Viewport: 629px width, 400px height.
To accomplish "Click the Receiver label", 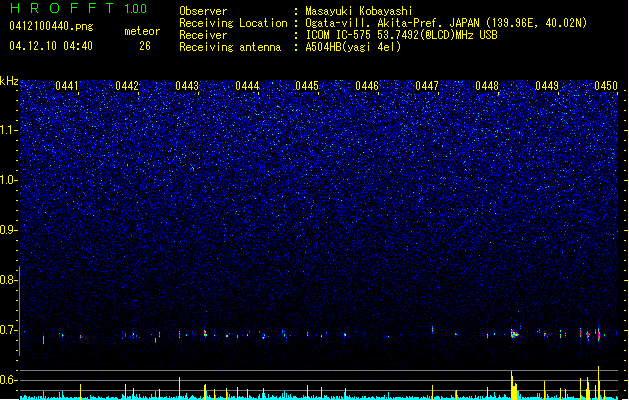I will (x=203, y=35).
